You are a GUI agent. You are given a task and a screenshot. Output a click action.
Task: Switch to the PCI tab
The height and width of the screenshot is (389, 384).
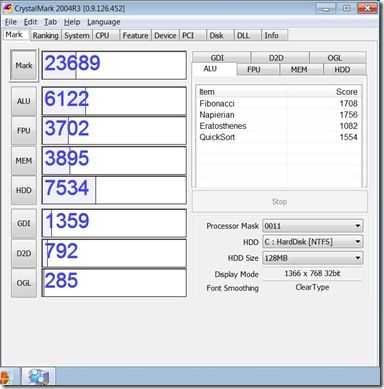pos(192,35)
